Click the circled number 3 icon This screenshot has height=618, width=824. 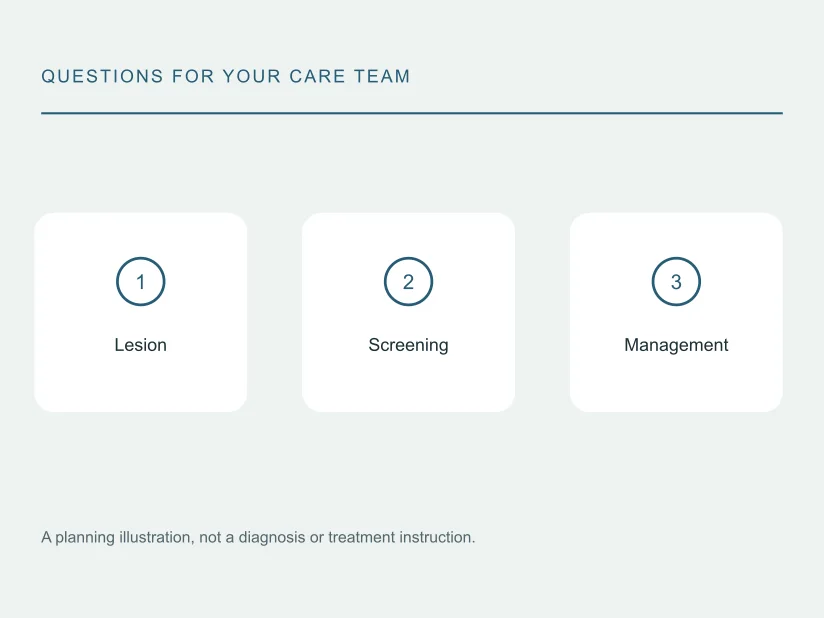point(676,282)
